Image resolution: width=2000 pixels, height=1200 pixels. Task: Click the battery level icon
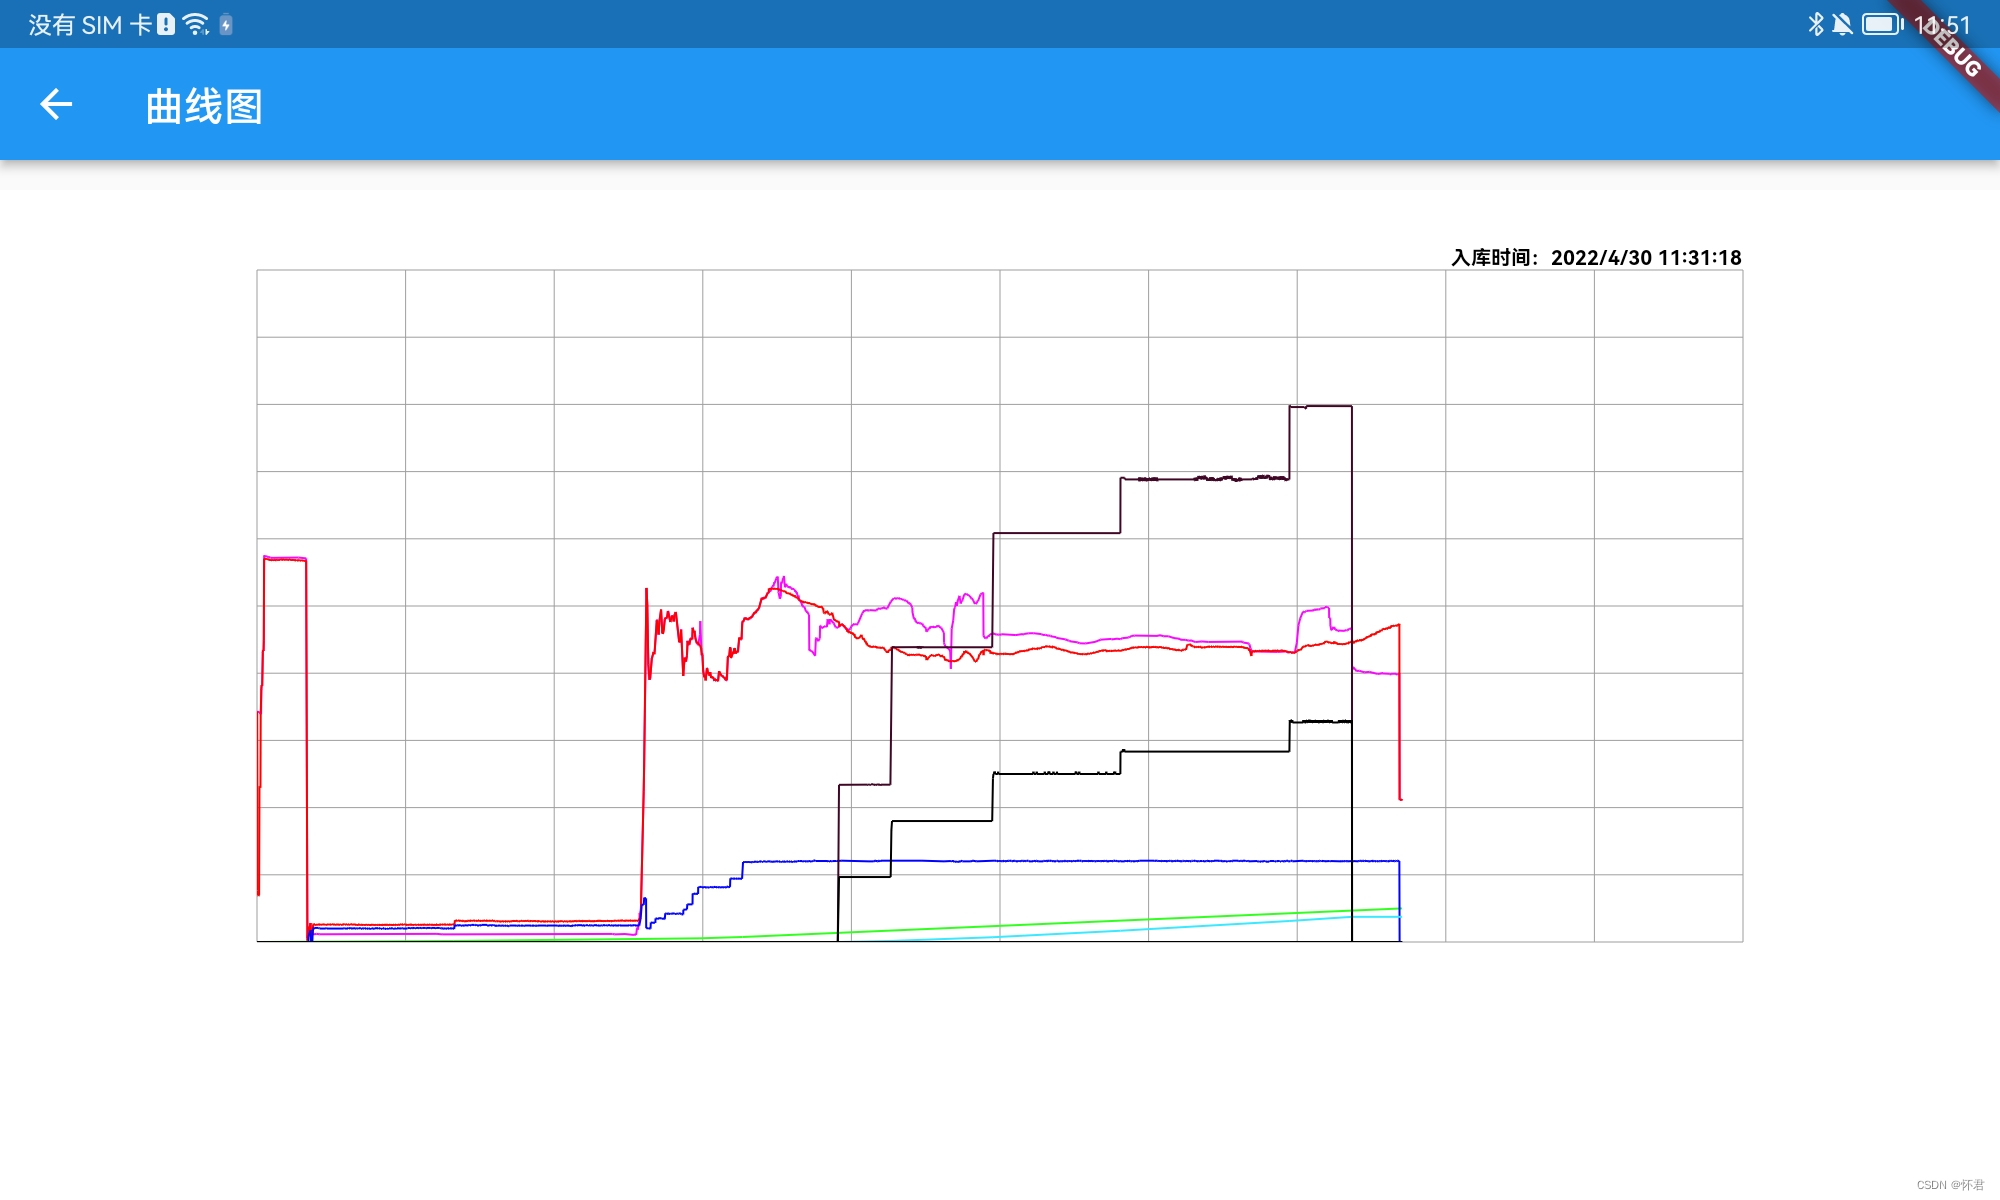tap(1882, 24)
